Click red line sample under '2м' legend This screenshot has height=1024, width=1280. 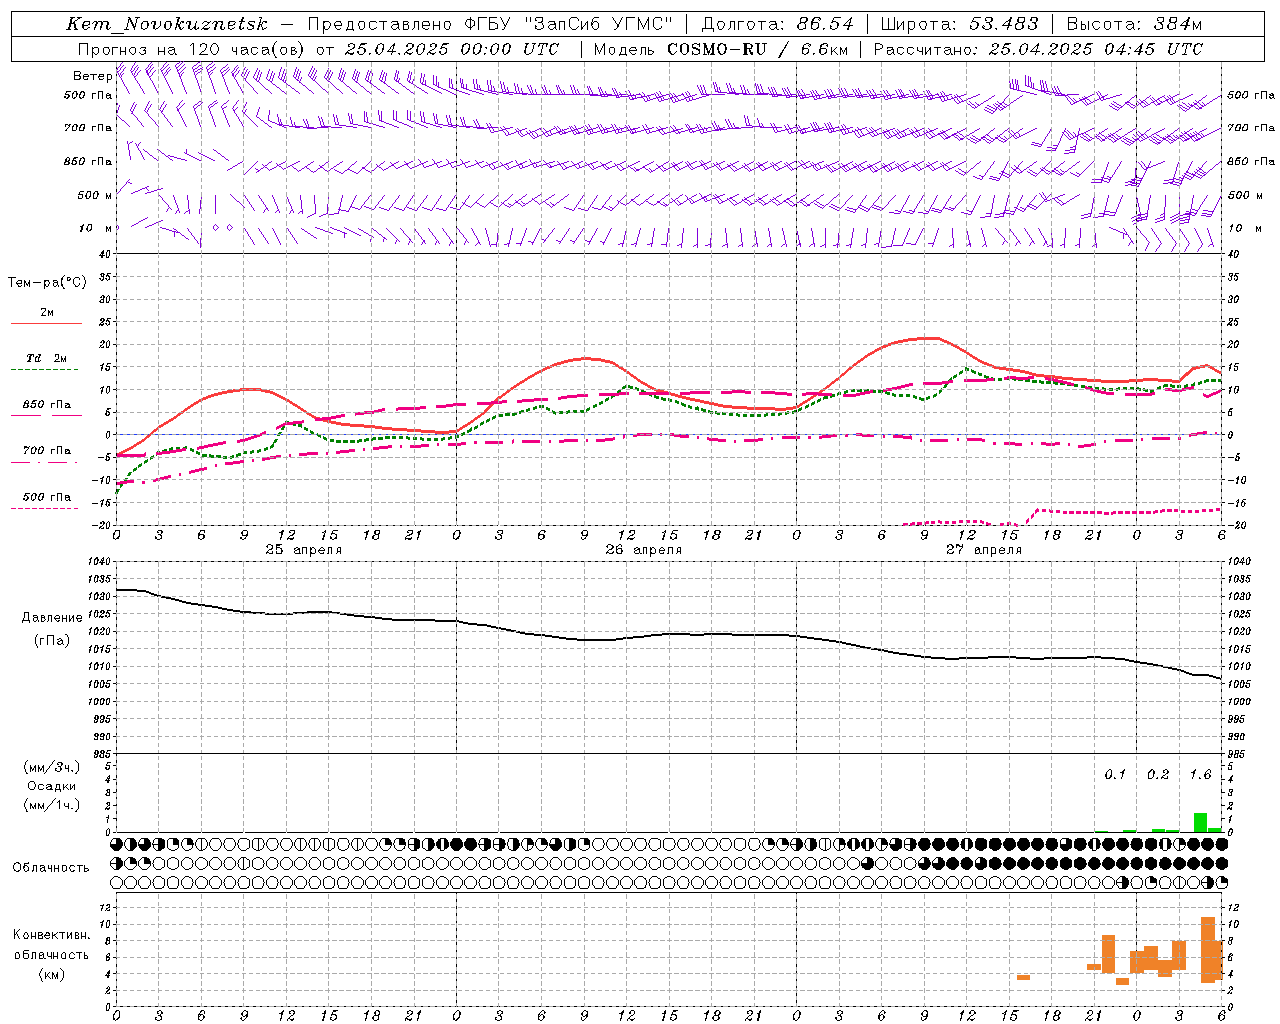tap(46, 323)
